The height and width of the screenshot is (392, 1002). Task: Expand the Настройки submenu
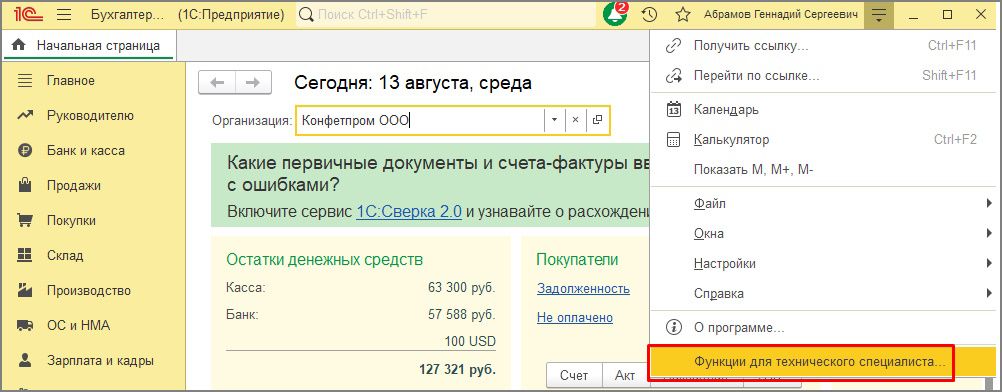[989, 263]
